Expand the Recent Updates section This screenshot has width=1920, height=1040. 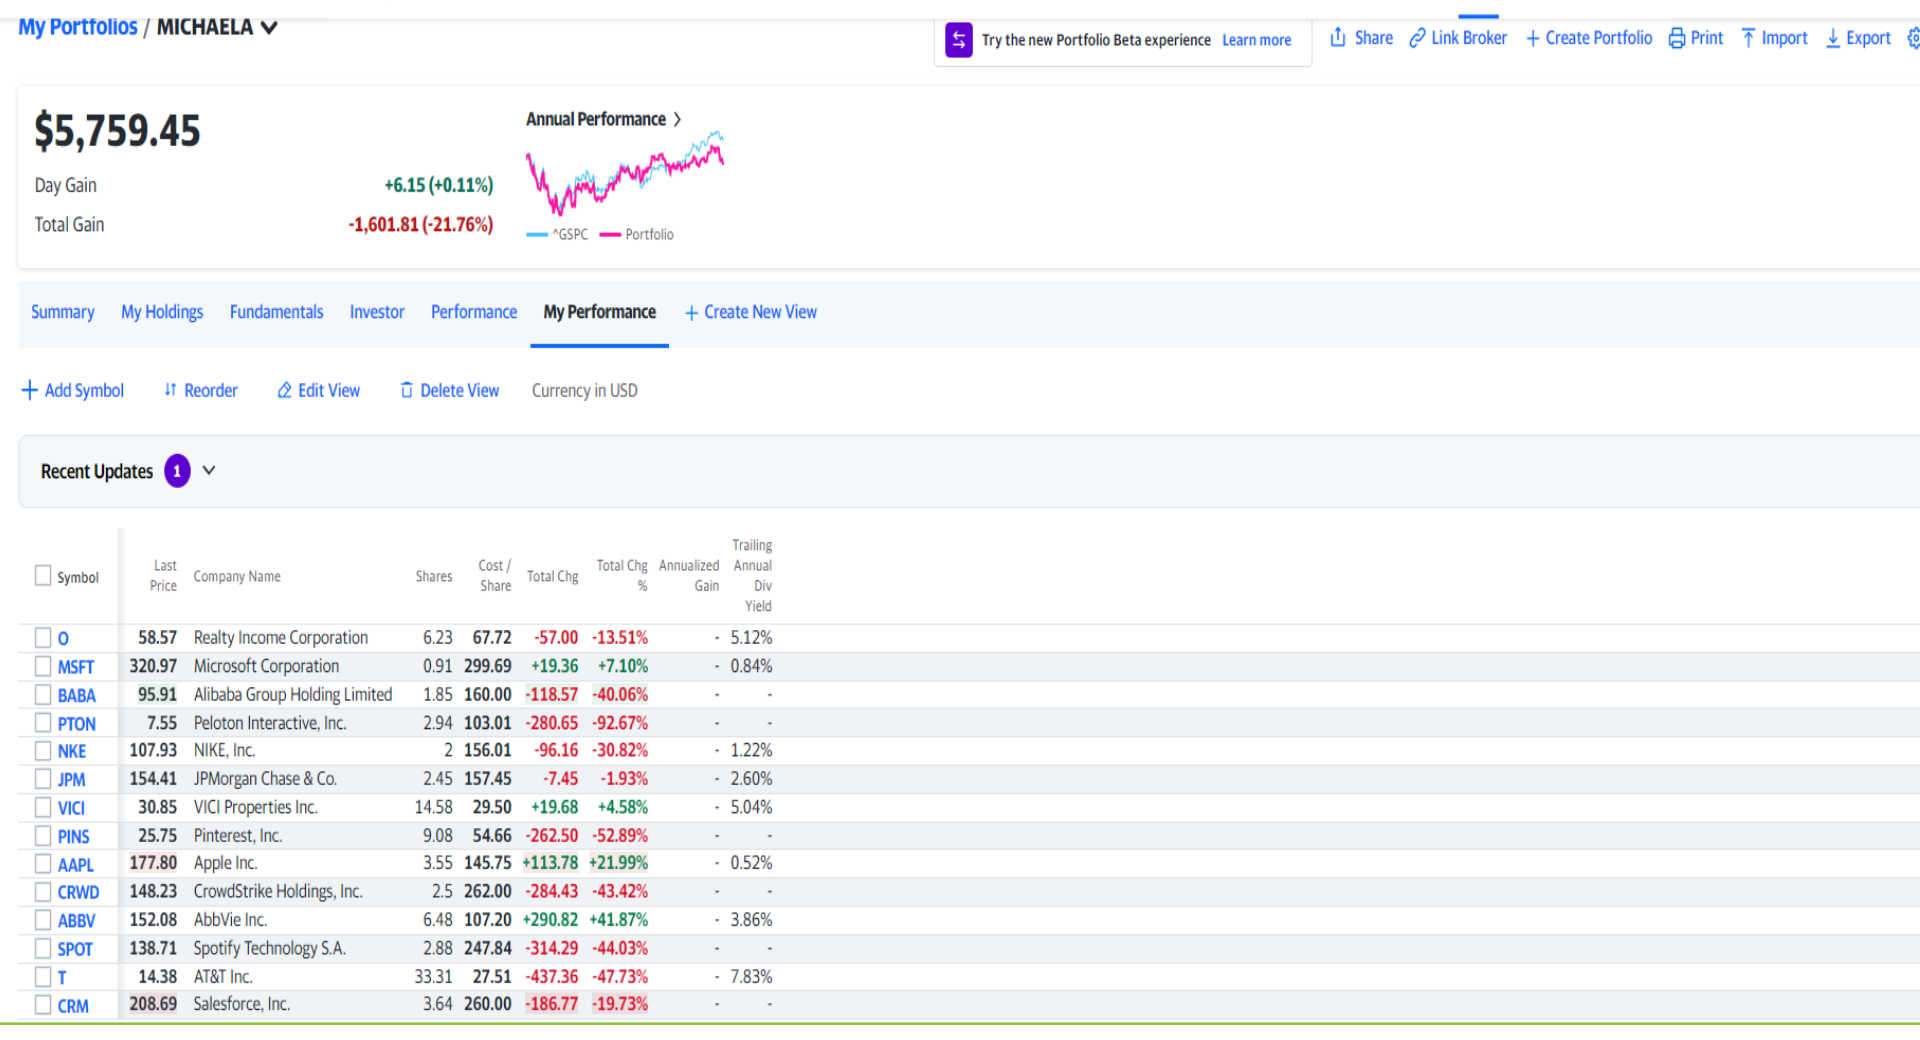pyautogui.click(x=209, y=470)
